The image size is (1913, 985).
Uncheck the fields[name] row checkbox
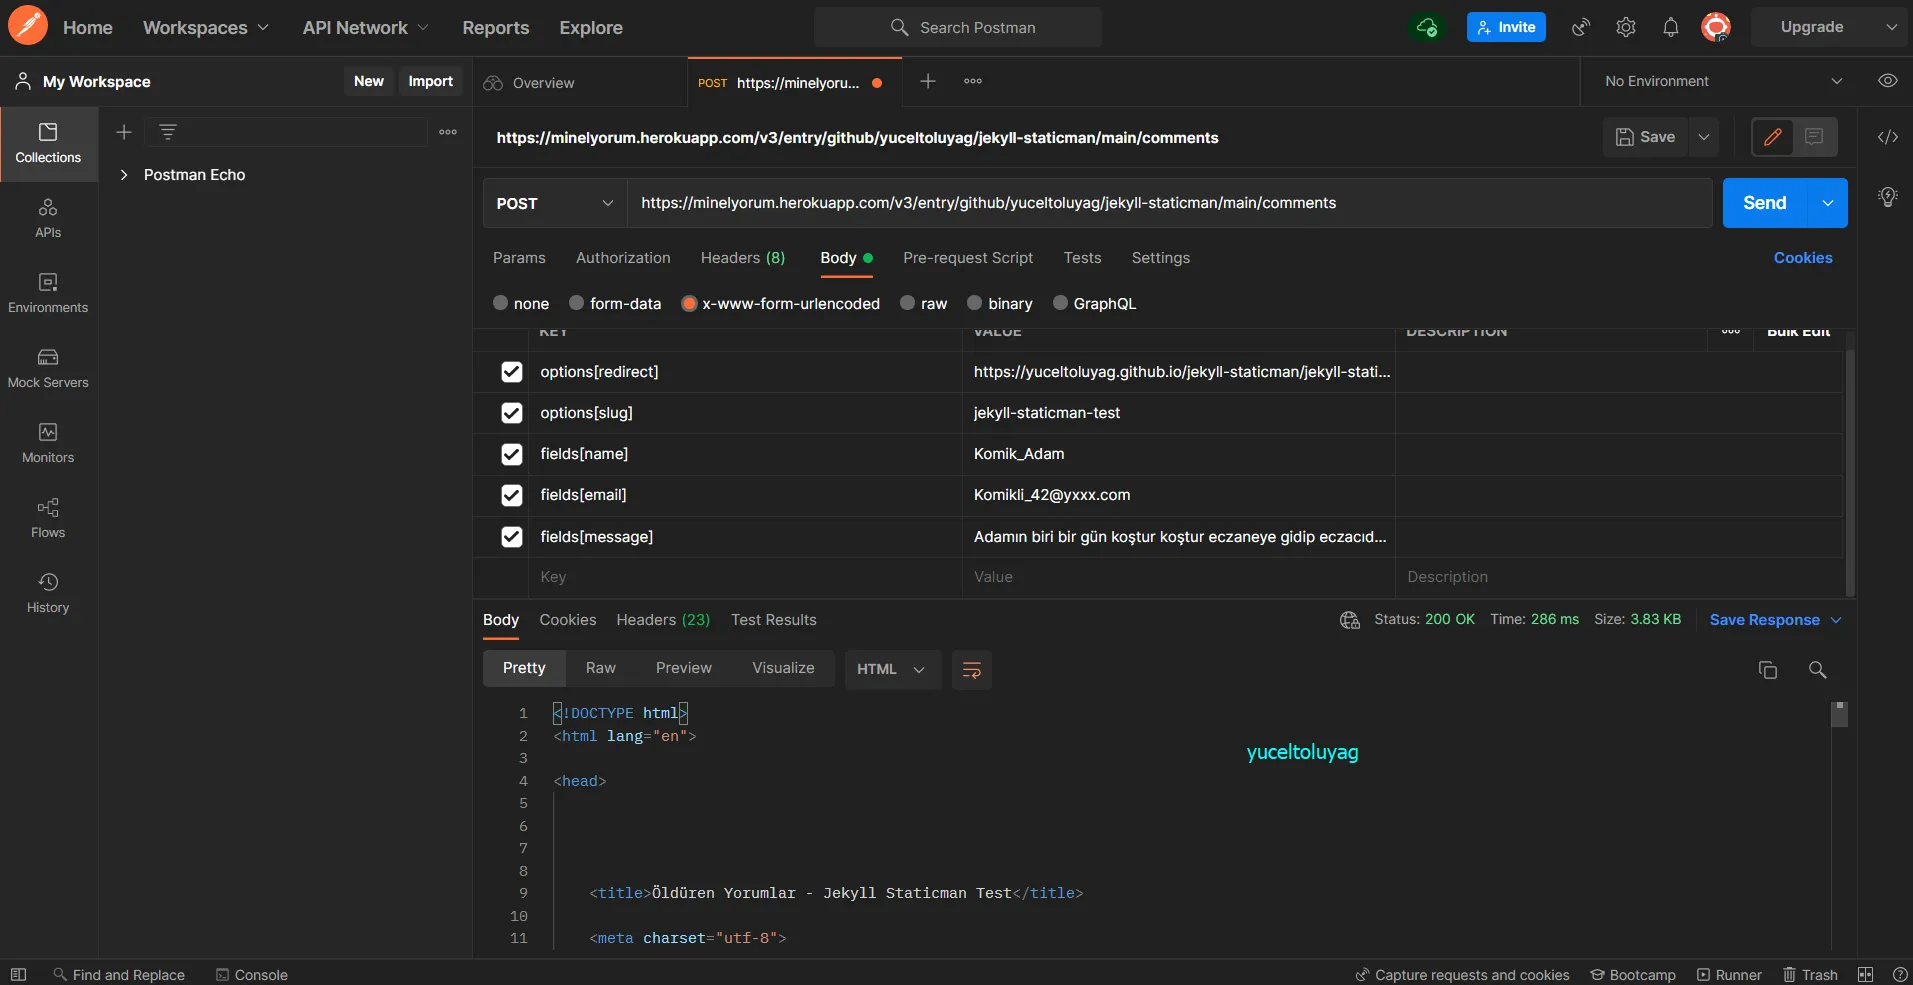coord(512,454)
